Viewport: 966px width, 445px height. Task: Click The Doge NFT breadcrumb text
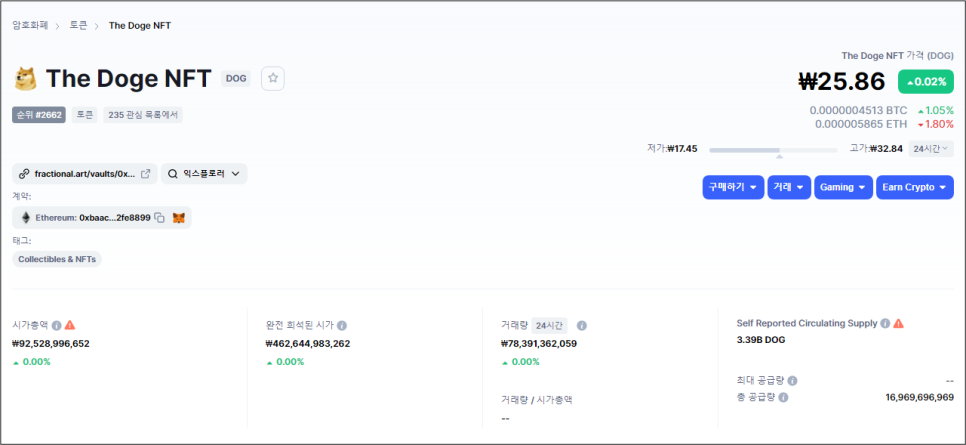(x=140, y=25)
